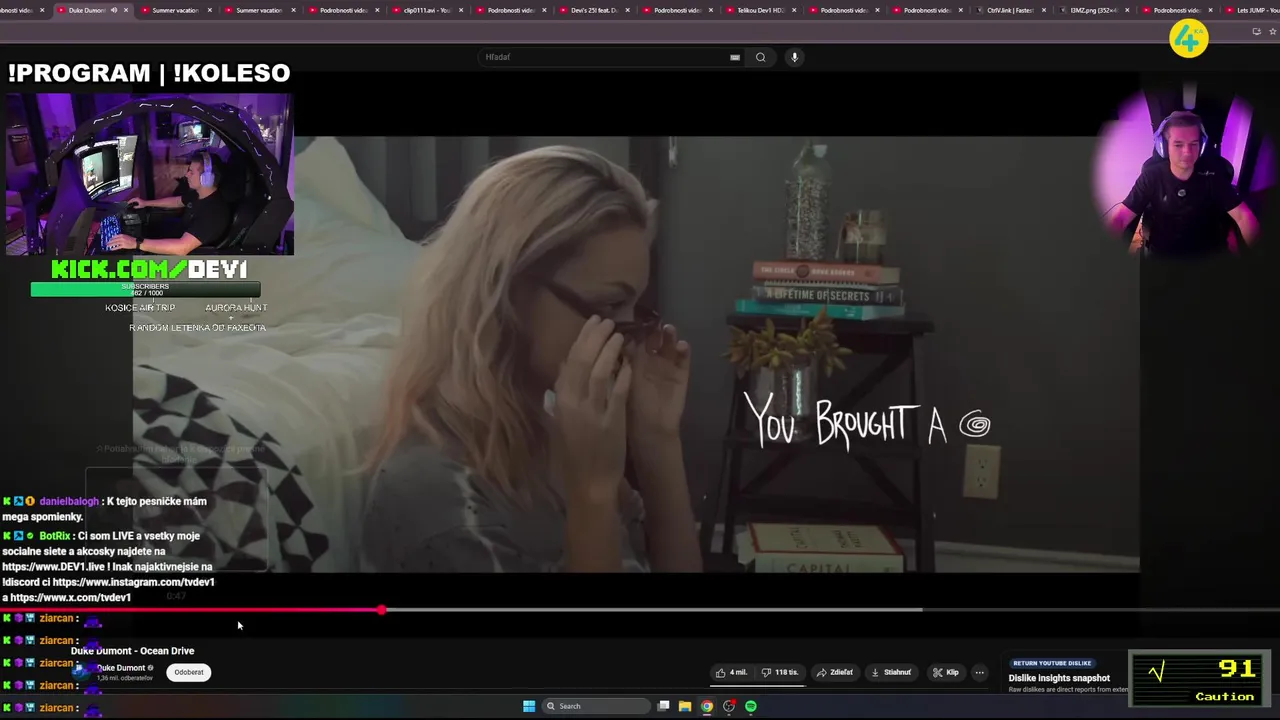Switch to the clip0111.avi tab
The image size is (1280, 720).
(x=427, y=10)
